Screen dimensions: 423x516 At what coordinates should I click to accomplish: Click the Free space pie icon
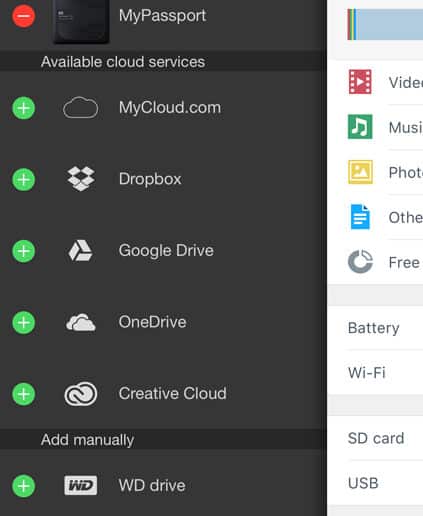click(x=360, y=262)
